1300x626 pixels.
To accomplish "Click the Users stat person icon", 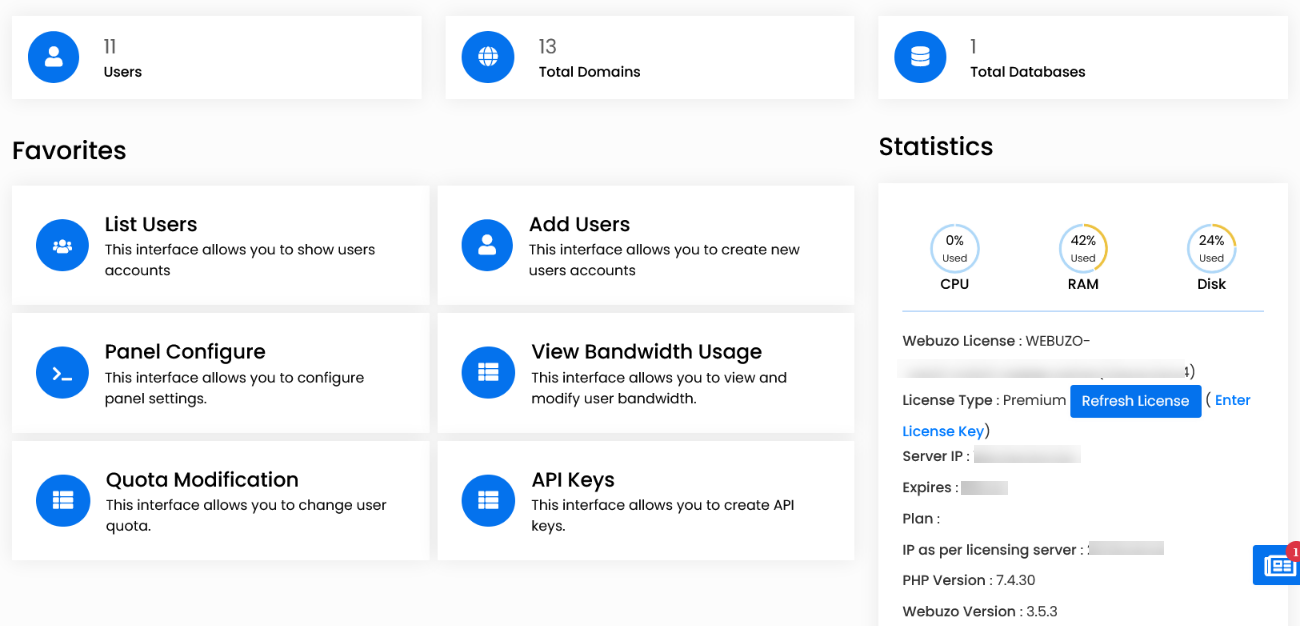I will (54, 57).
